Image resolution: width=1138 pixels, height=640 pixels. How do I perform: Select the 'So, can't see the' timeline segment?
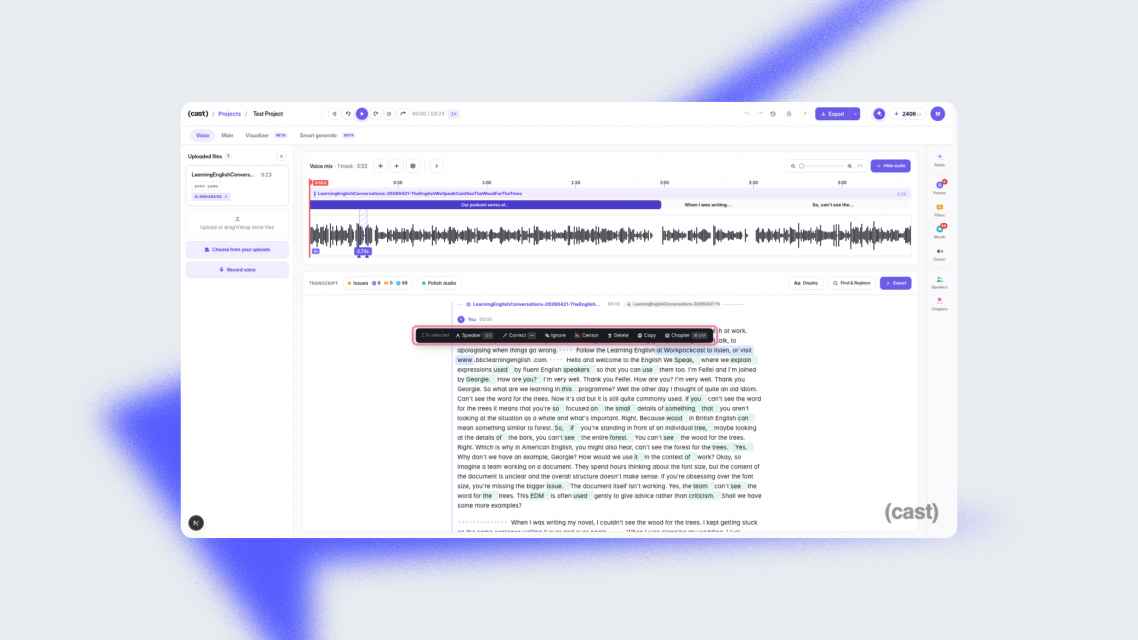832,205
